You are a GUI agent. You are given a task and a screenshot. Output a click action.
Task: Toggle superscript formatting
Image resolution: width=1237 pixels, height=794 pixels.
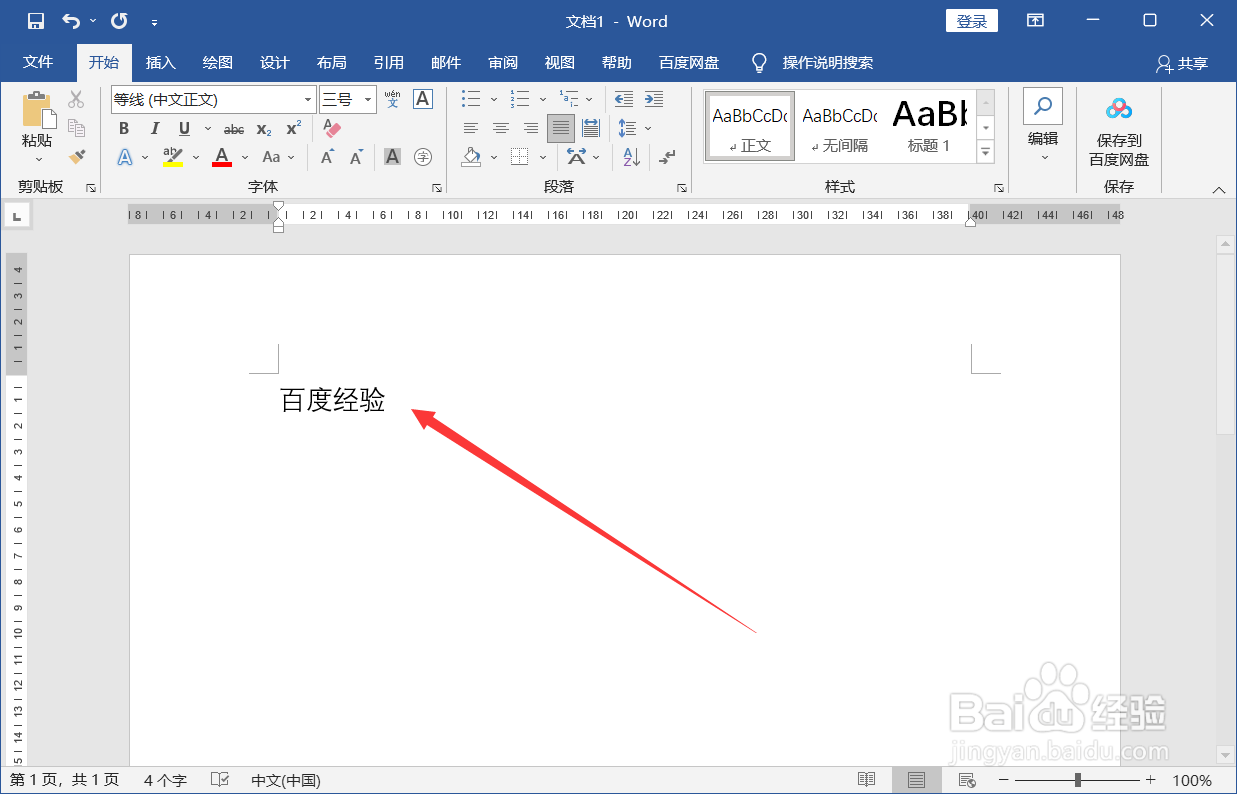click(x=293, y=129)
